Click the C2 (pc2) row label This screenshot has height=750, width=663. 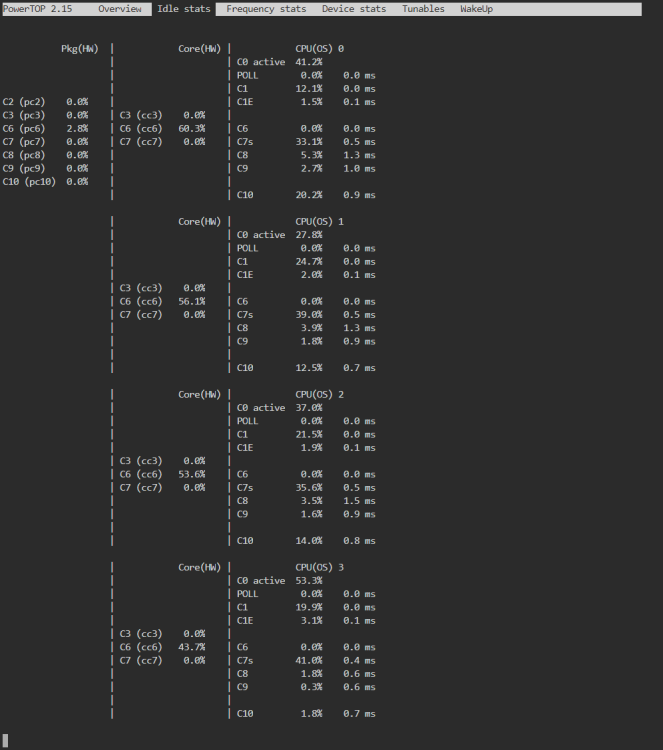tap(24, 102)
